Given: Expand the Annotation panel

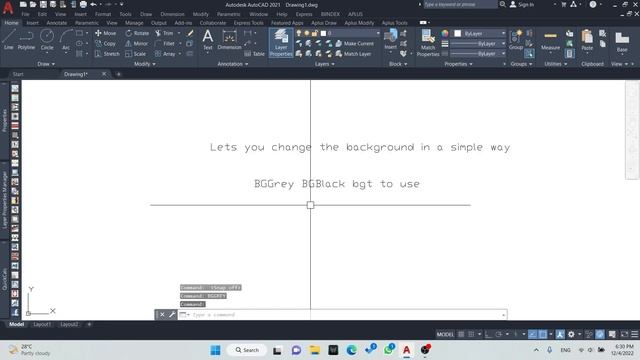Looking at the screenshot, I should [x=233, y=64].
